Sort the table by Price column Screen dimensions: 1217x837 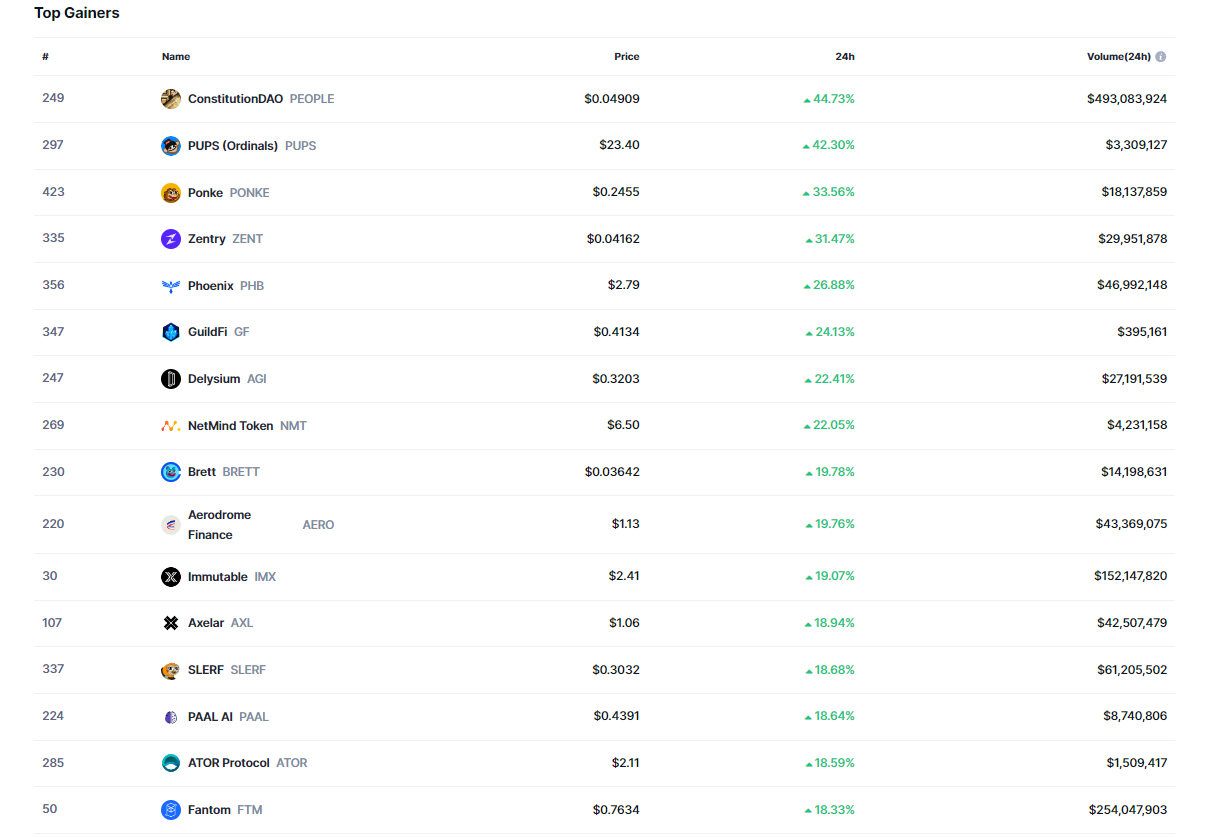(x=626, y=57)
